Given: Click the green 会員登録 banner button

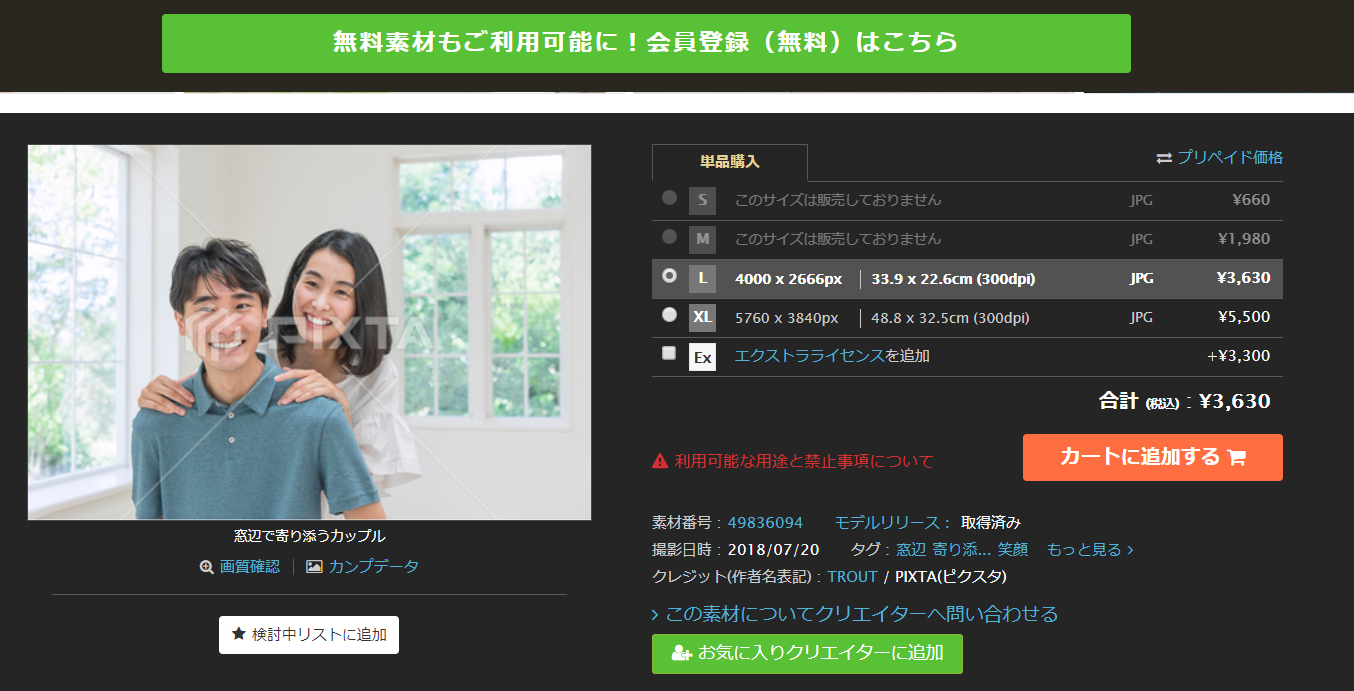Looking at the screenshot, I should coord(646,43).
